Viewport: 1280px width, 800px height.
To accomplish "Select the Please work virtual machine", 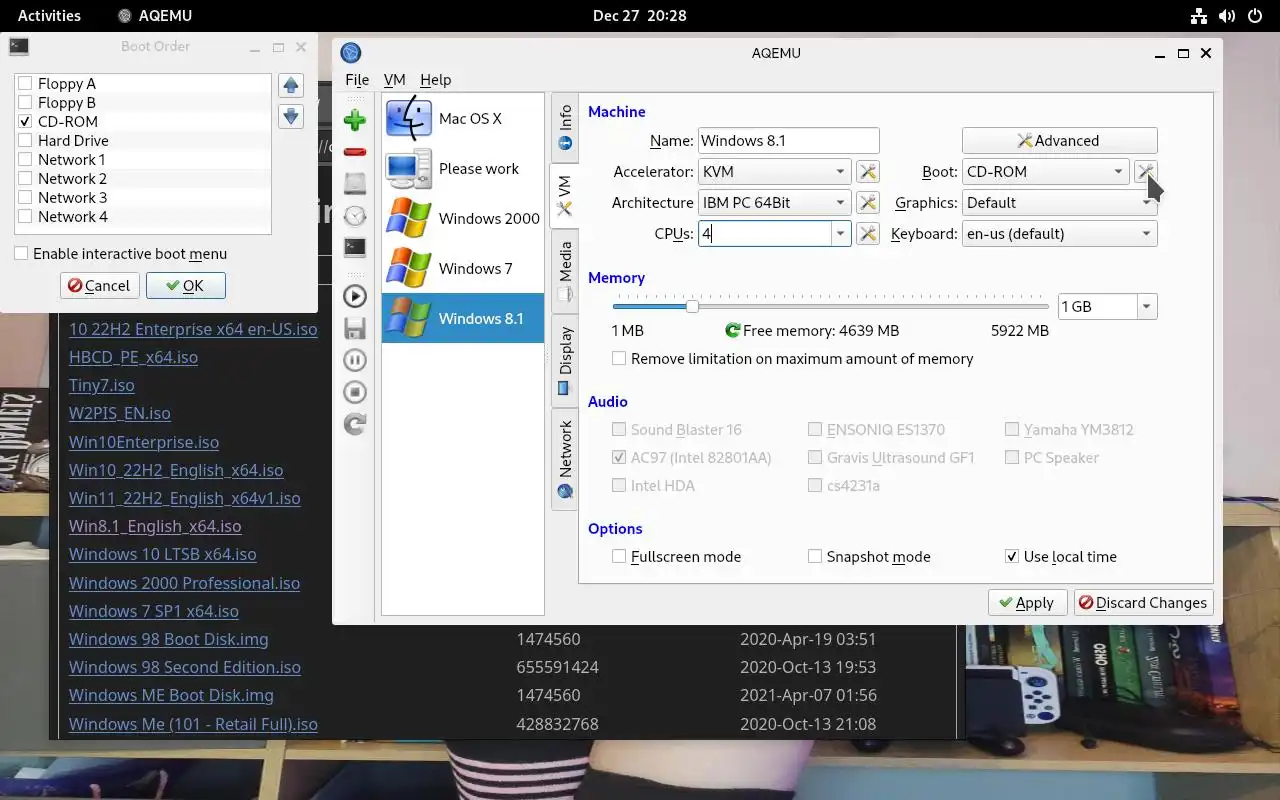I will pyautogui.click(x=463, y=168).
